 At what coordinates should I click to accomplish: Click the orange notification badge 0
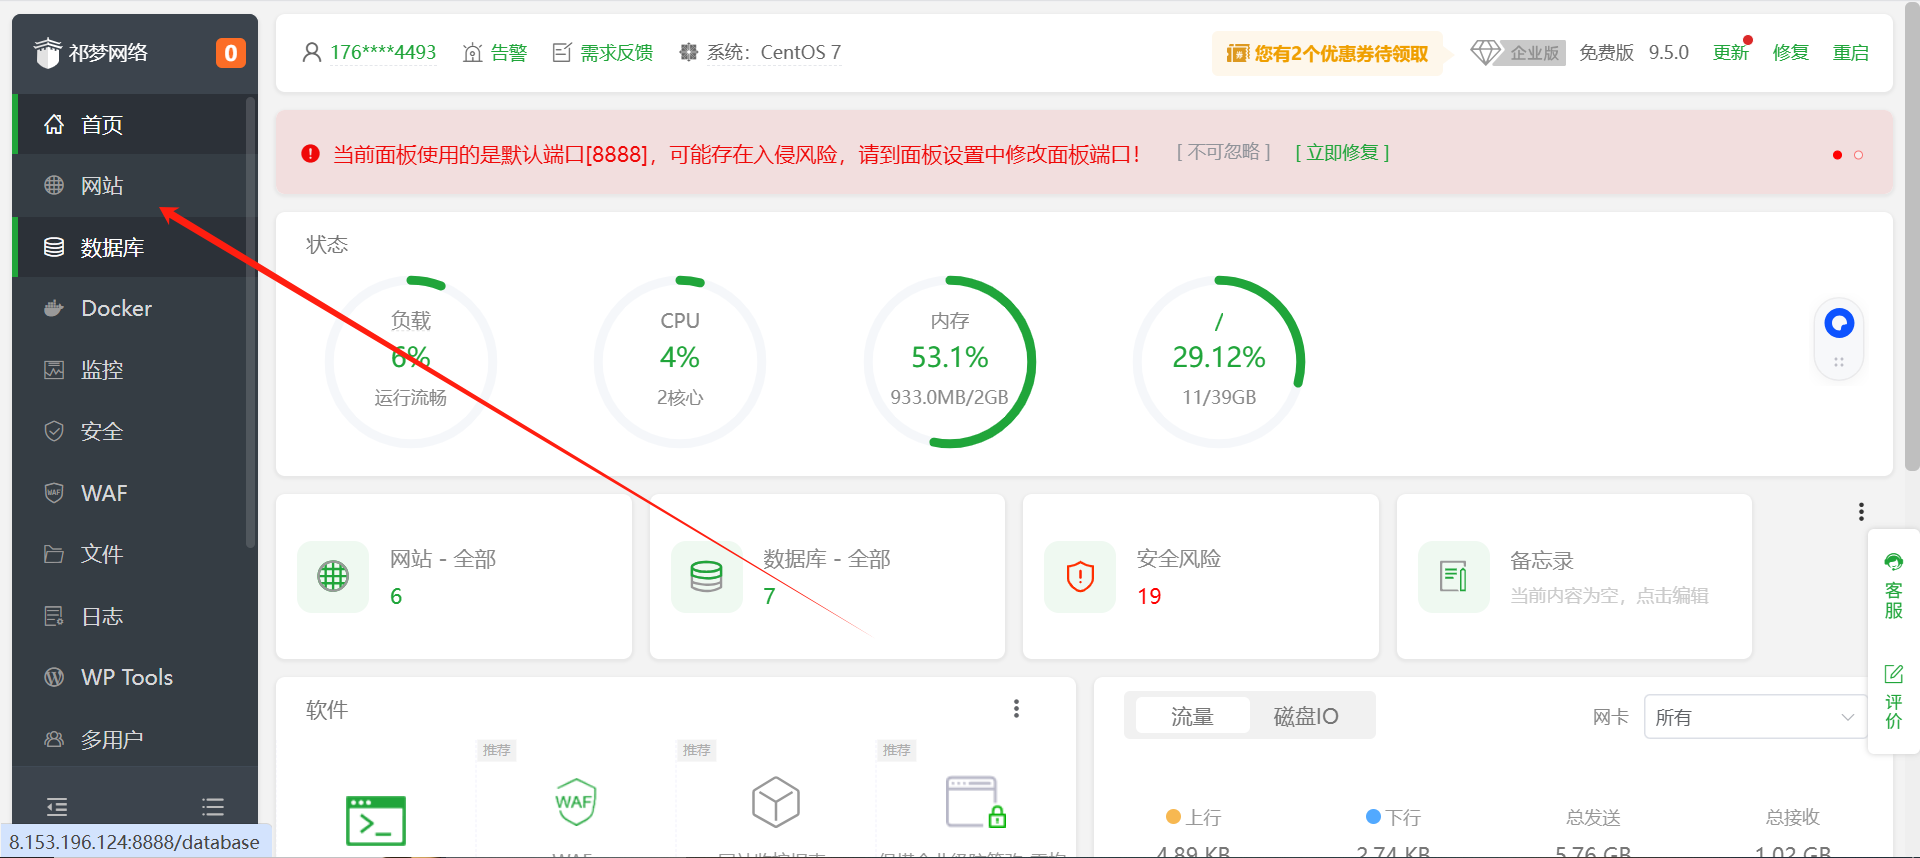point(231,53)
